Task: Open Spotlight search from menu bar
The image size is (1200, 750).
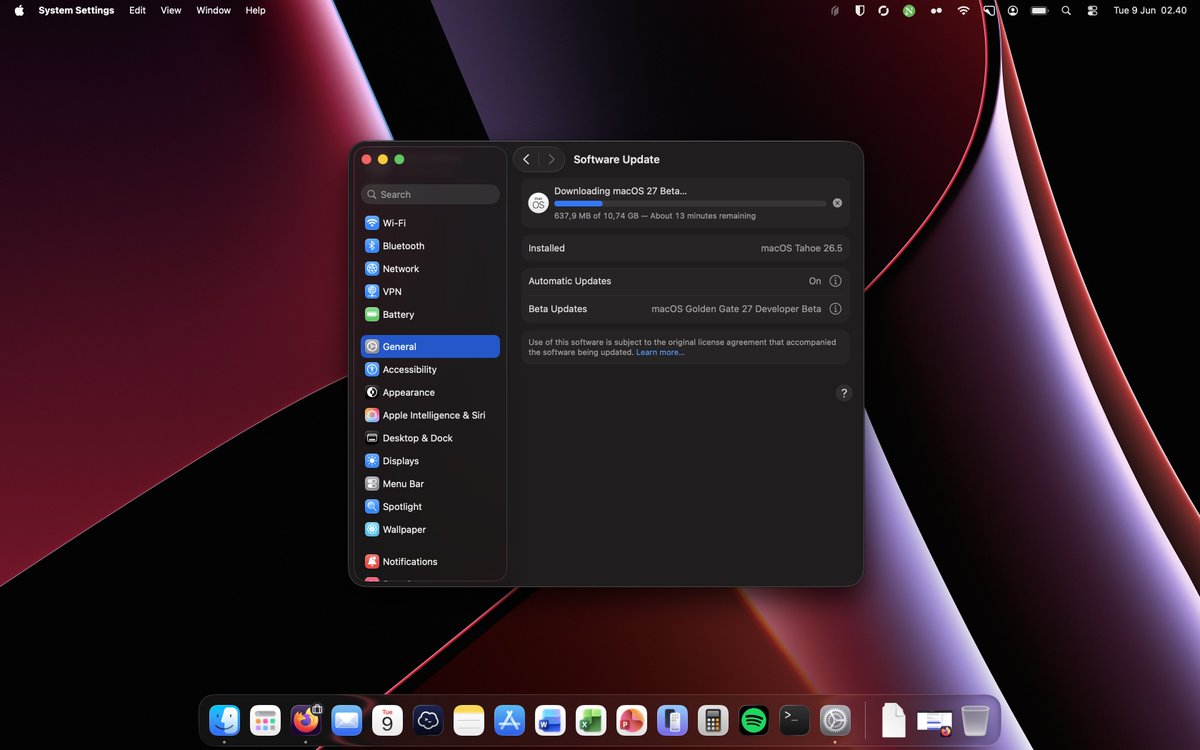Action: tap(1066, 10)
